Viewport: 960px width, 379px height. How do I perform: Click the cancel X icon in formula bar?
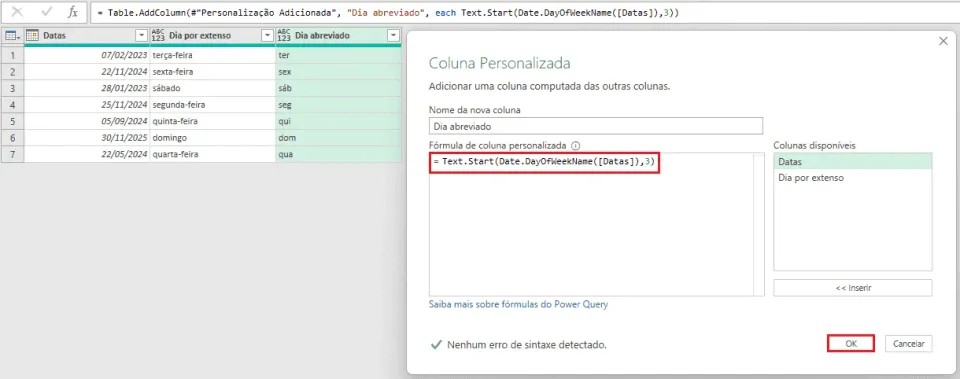[18, 12]
